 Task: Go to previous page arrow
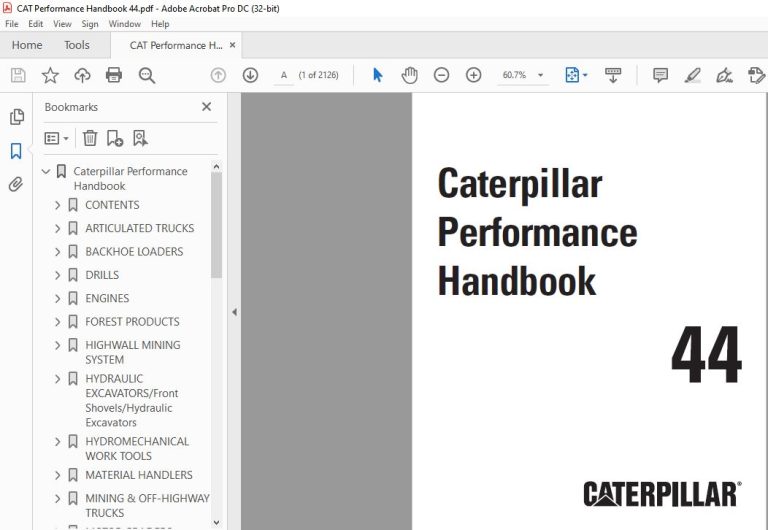[218, 75]
